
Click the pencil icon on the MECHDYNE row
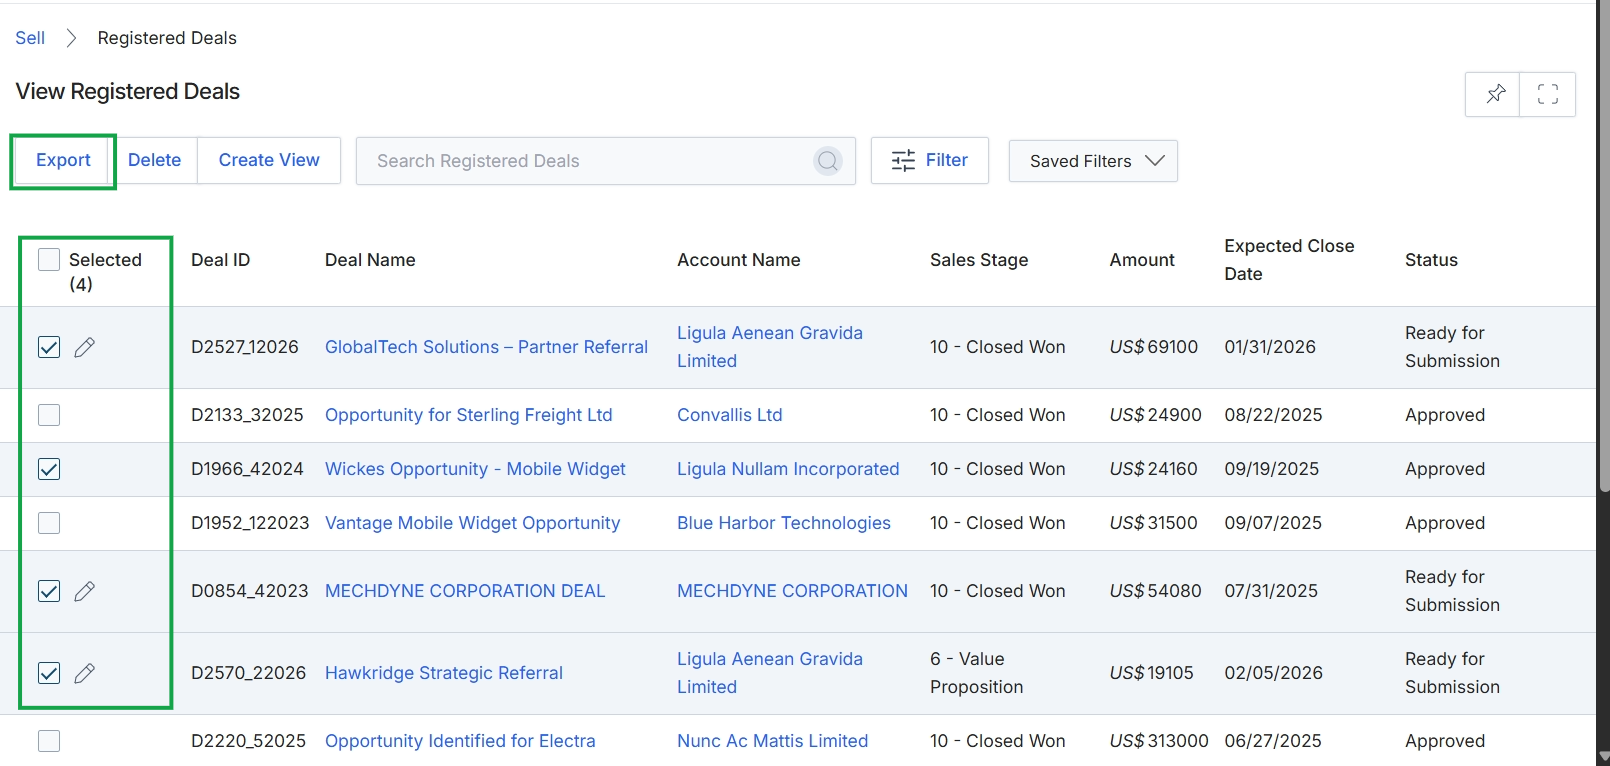coord(85,591)
